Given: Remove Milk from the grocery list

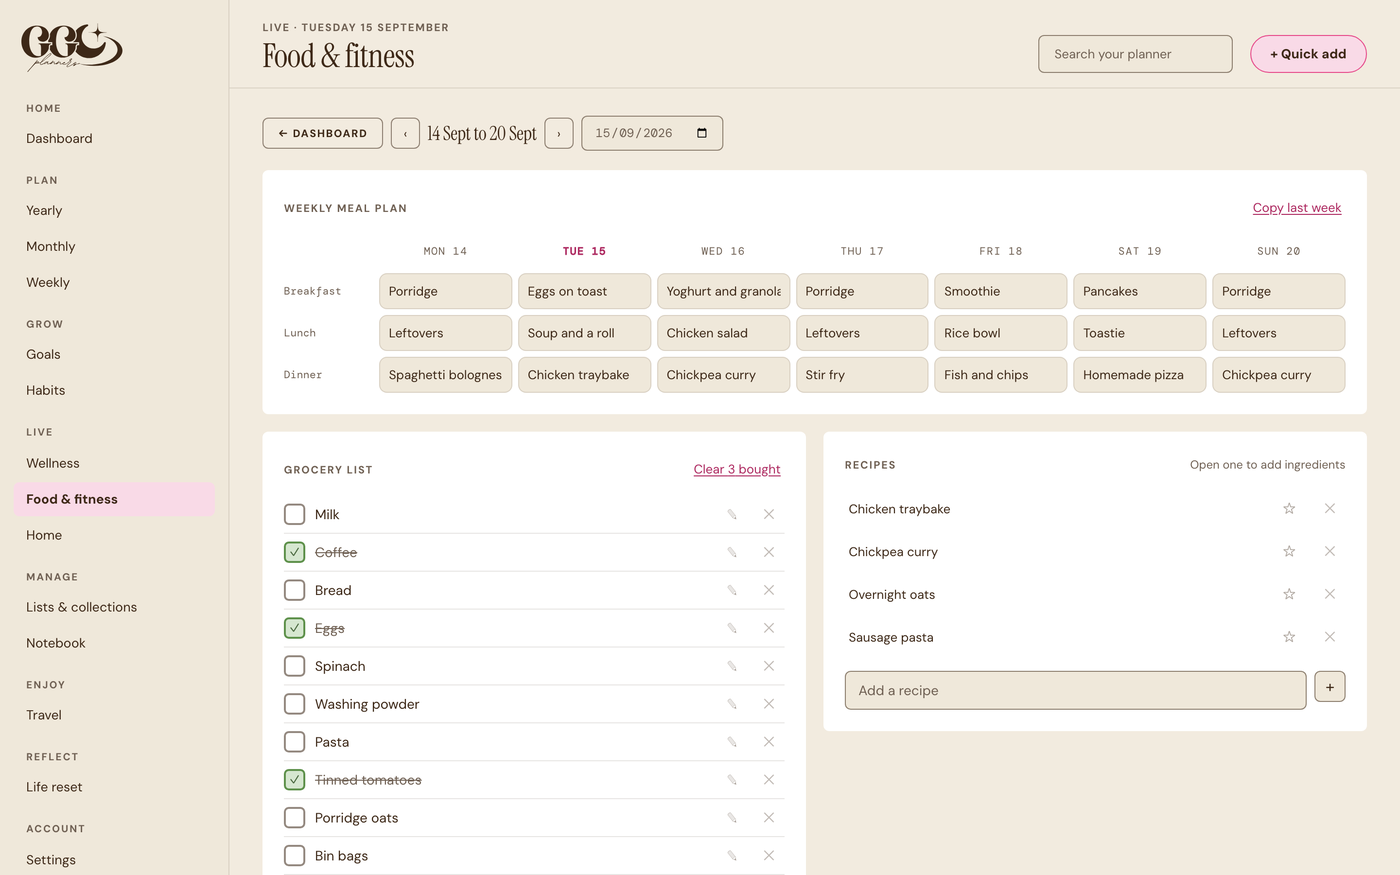Looking at the screenshot, I should click(769, 514).
